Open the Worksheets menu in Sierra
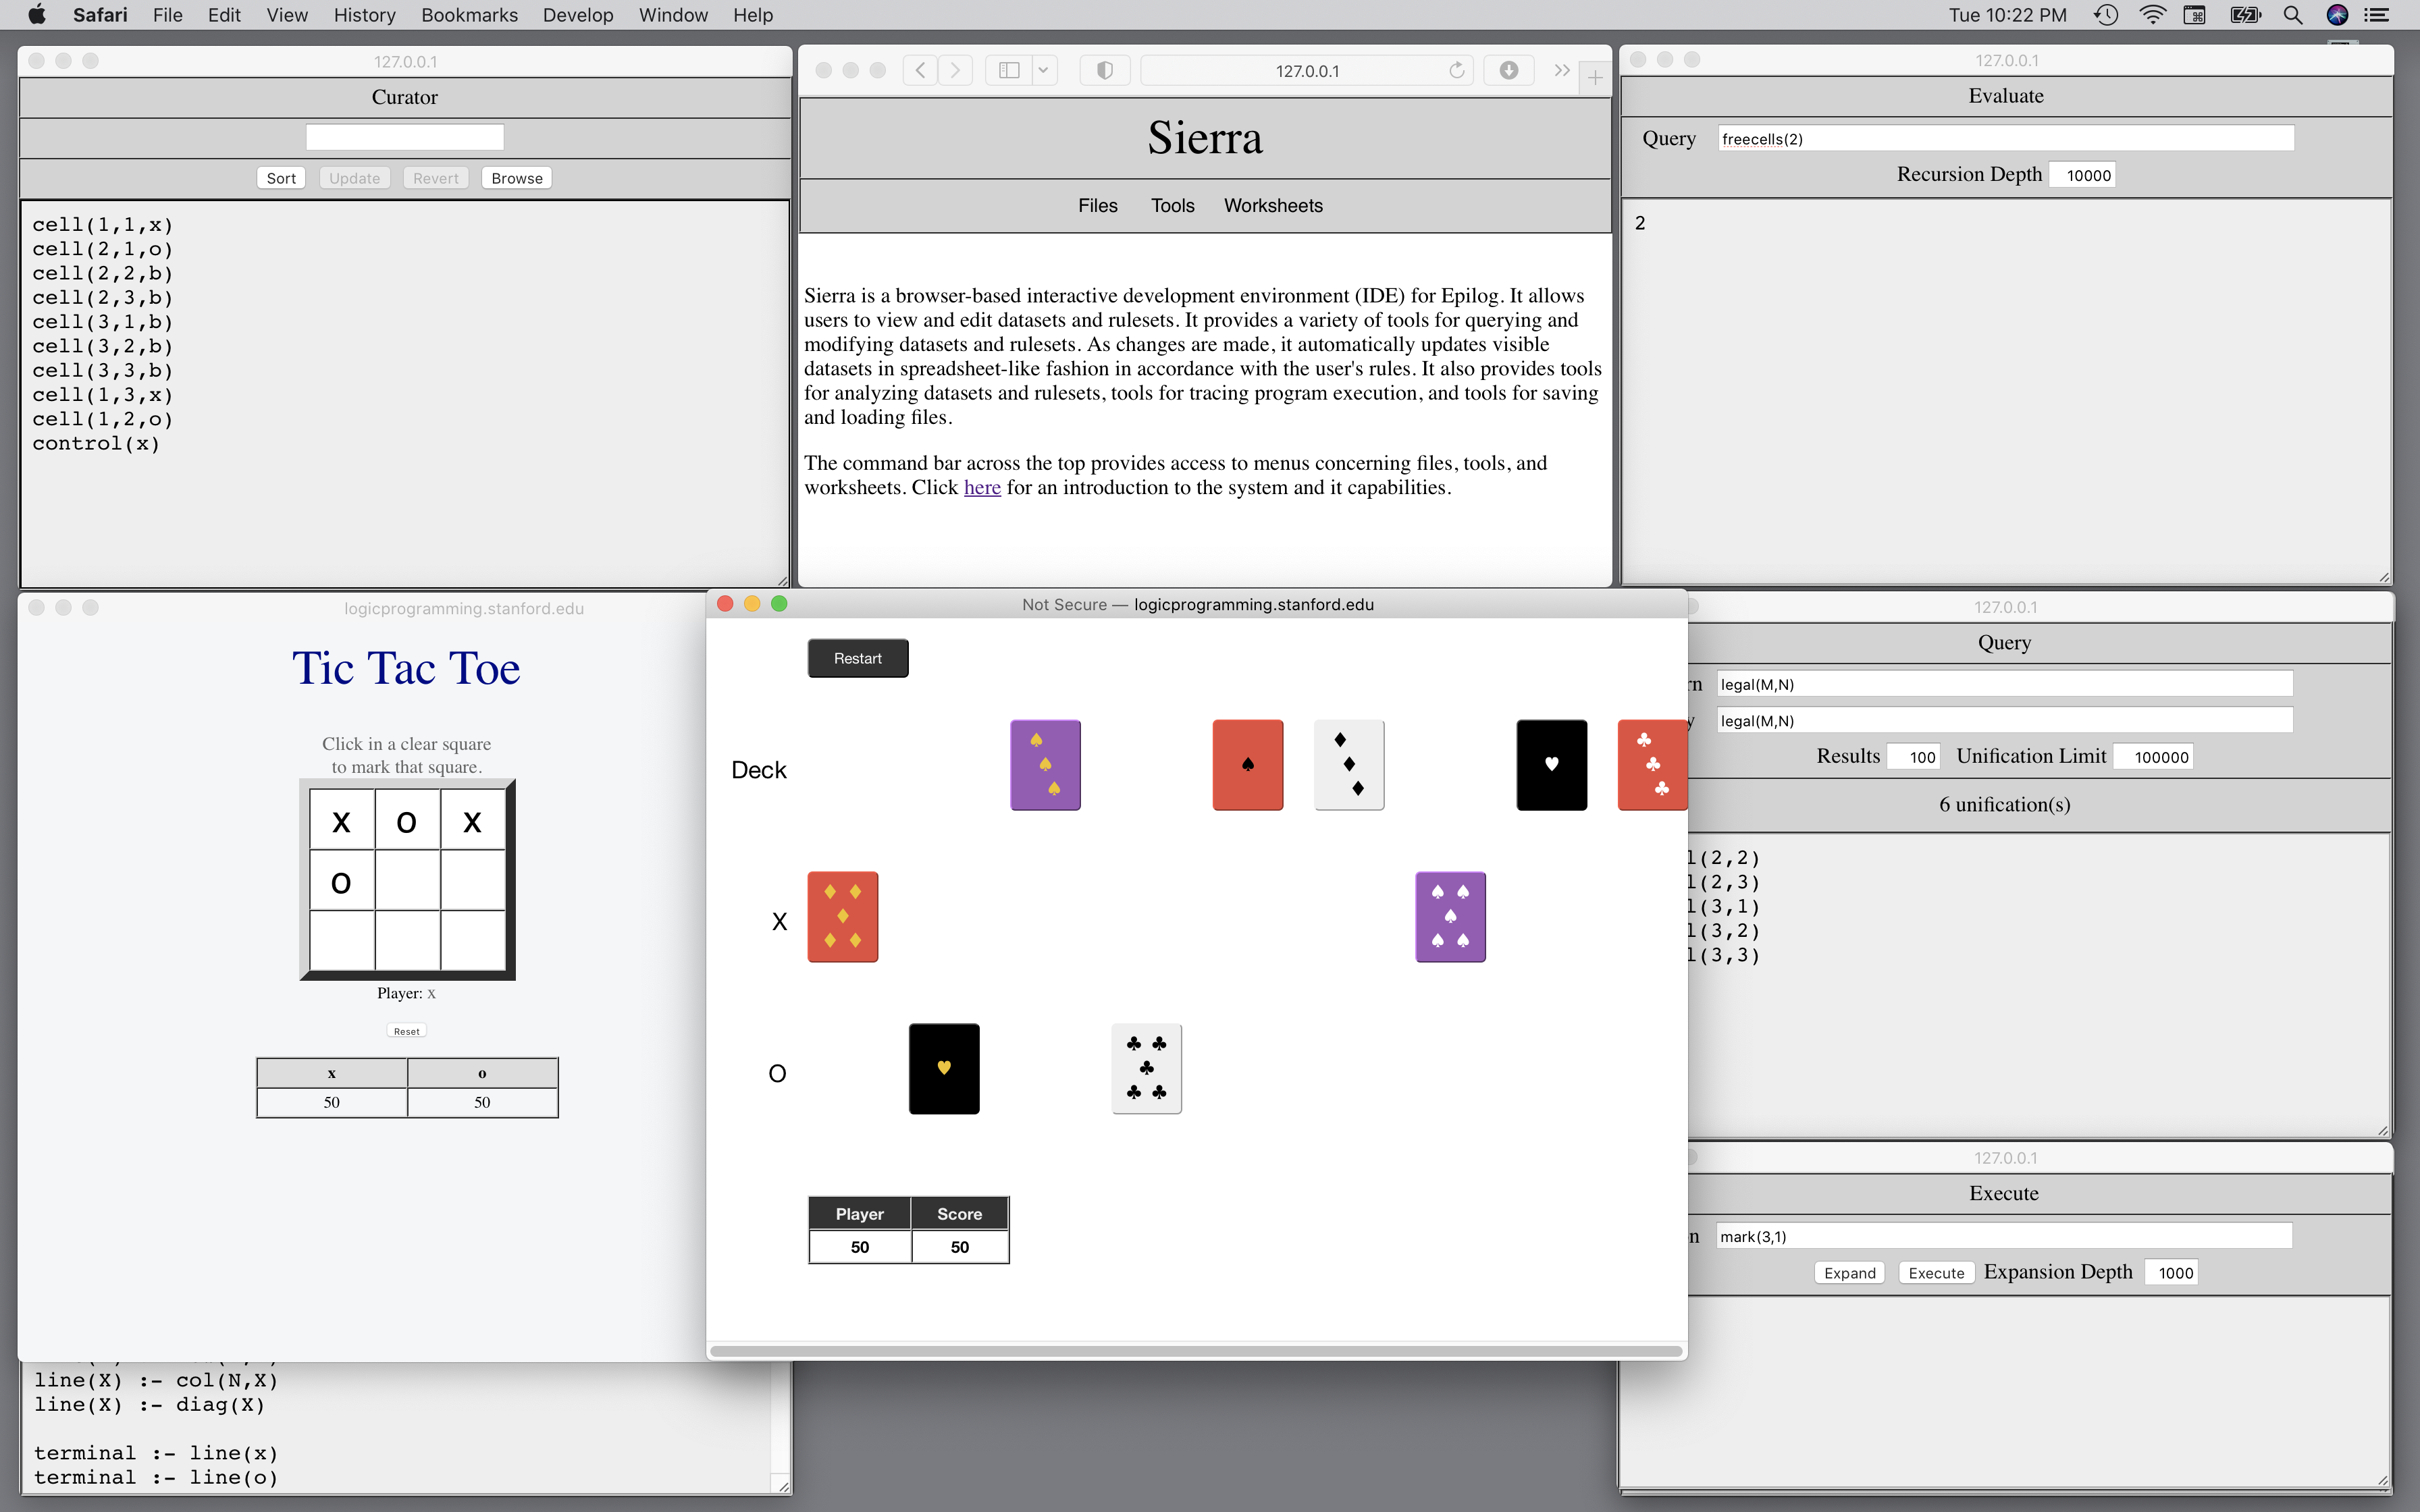 1272,205
